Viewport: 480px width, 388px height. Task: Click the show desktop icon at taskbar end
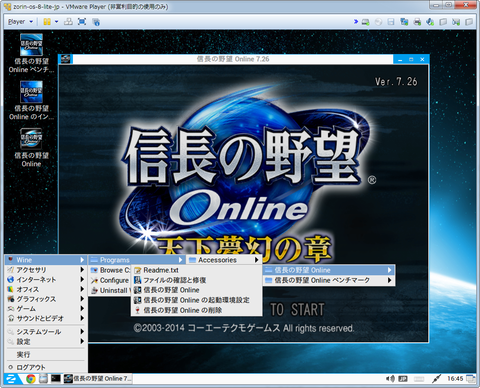470,379
